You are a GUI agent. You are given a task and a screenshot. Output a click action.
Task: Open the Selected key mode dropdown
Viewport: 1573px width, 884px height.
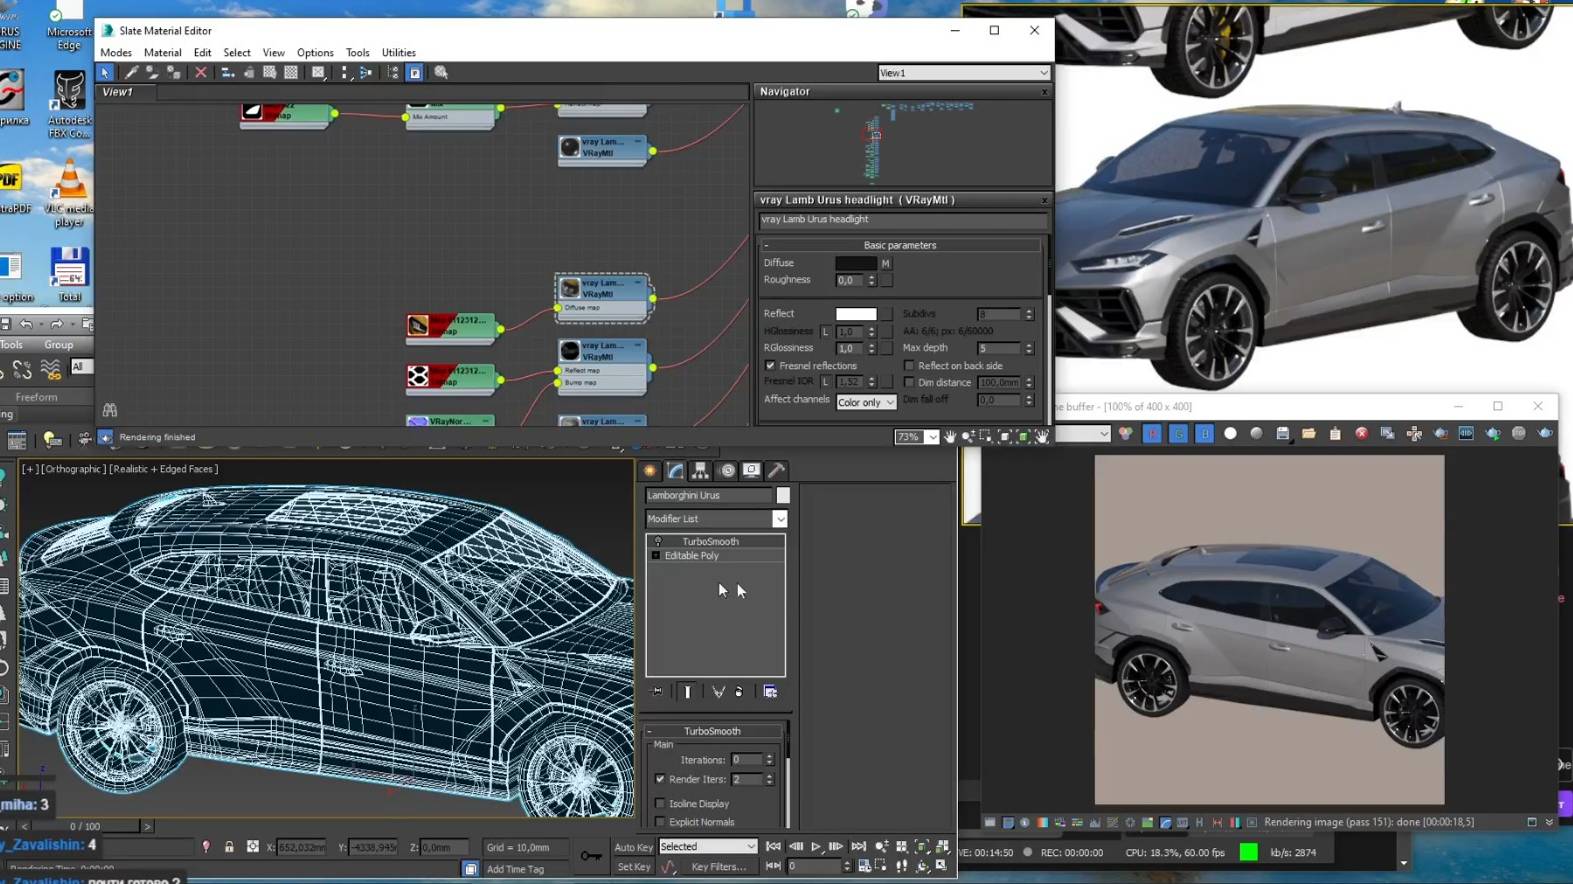(x=708, y=847)
